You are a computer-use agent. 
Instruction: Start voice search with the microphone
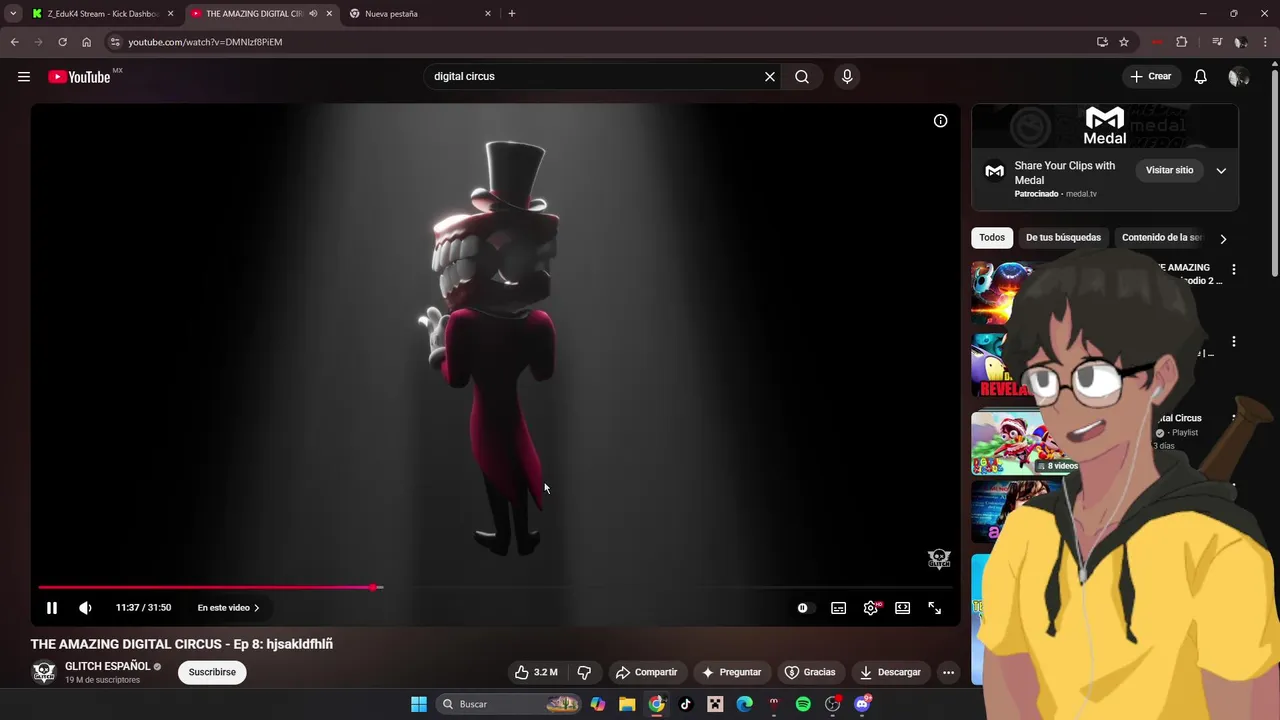click(x=847, y=76)
